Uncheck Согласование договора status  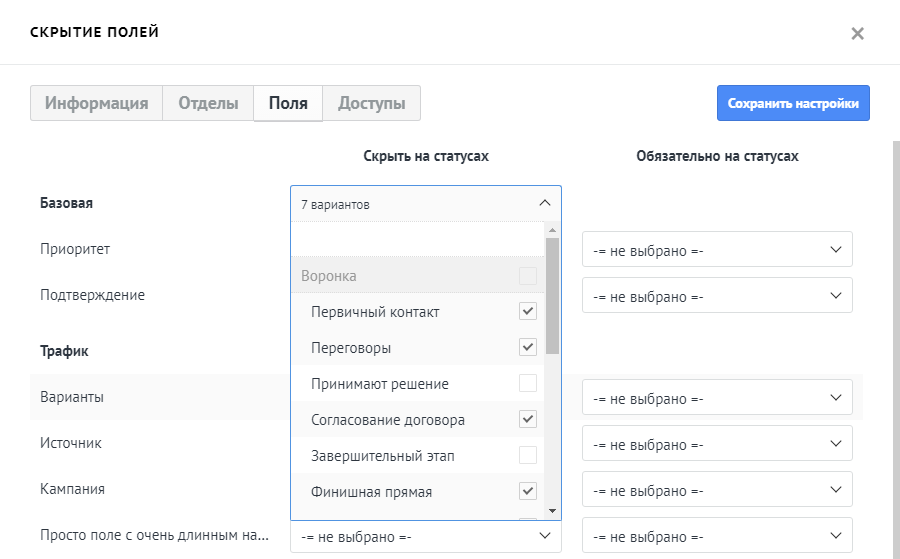click(527, 419)
